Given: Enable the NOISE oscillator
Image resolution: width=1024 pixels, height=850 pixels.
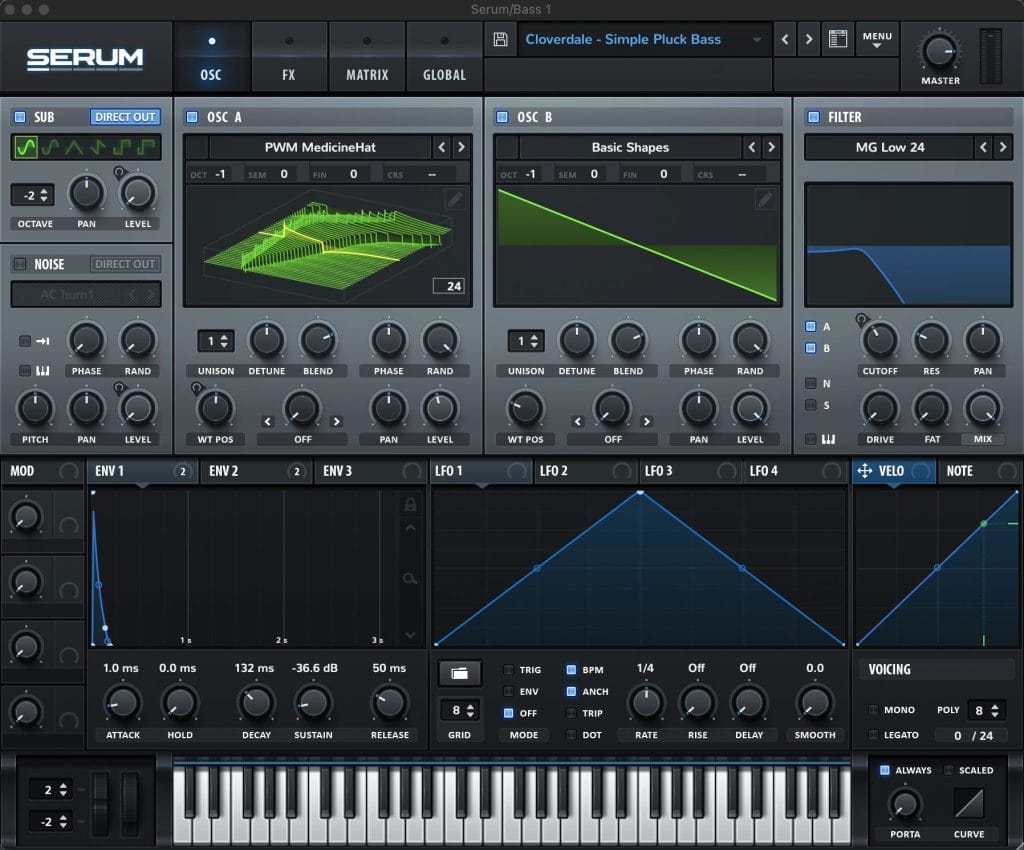Looking at the screenshot, I should (x=20, y=264).
